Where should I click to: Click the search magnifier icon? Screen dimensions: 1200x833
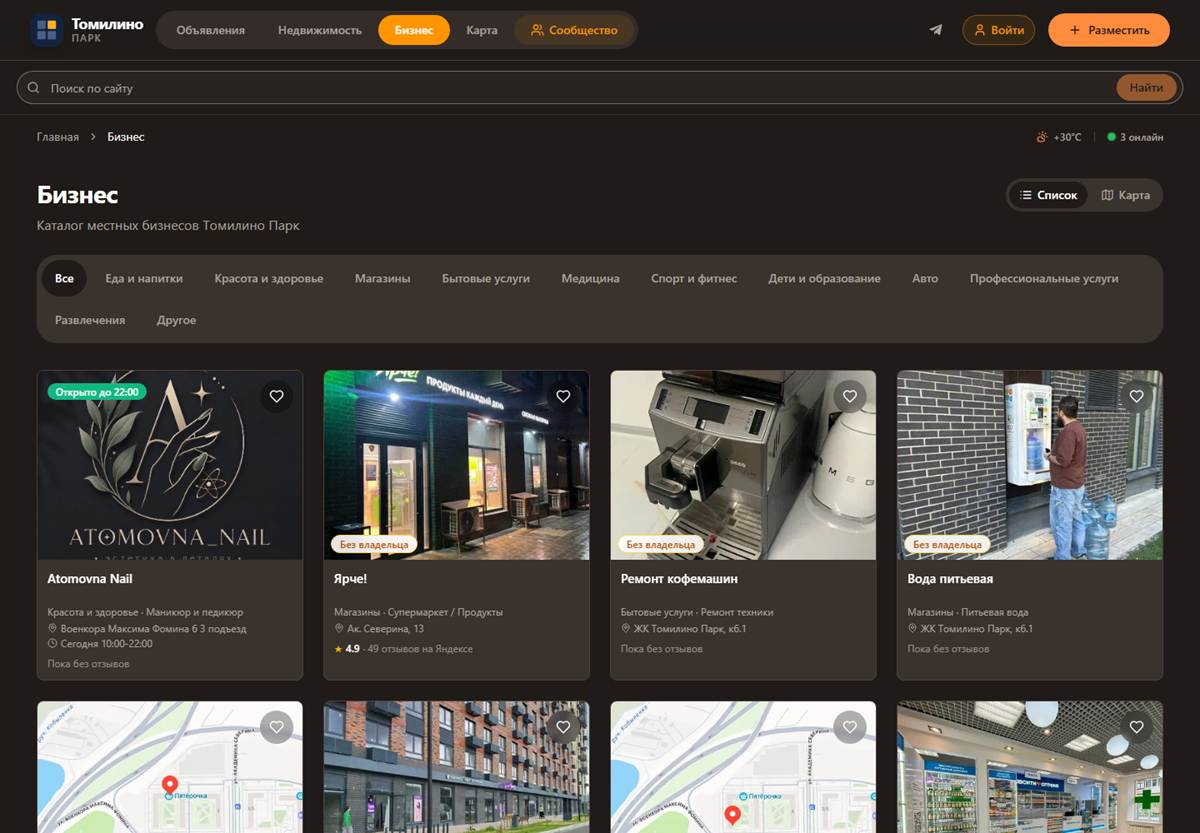click(x=34, y=88)
